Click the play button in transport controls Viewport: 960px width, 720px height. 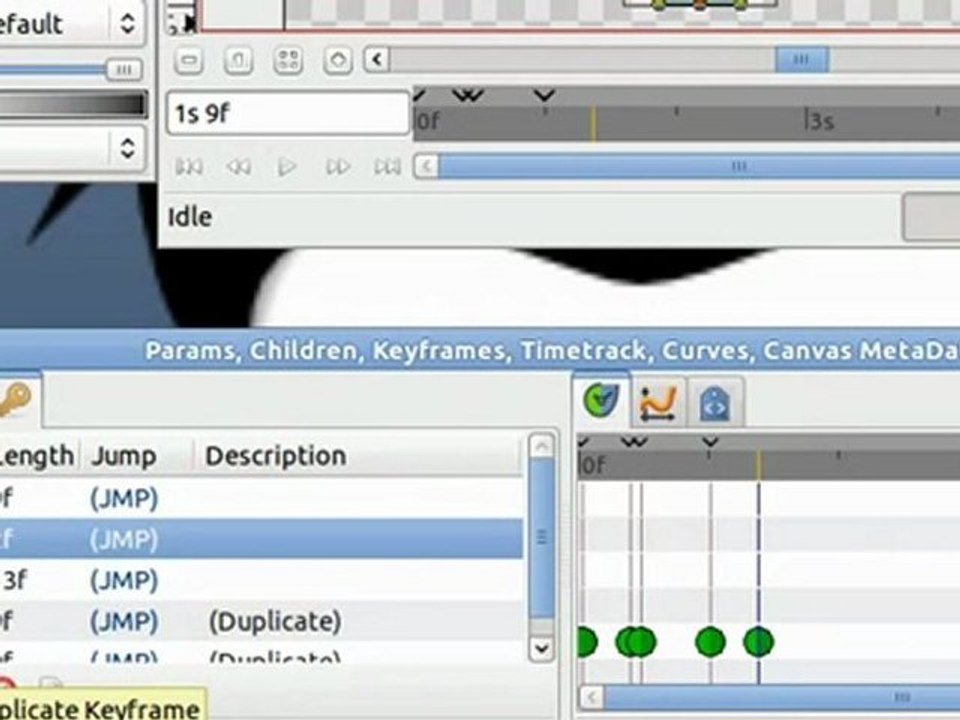click(287, 167)
